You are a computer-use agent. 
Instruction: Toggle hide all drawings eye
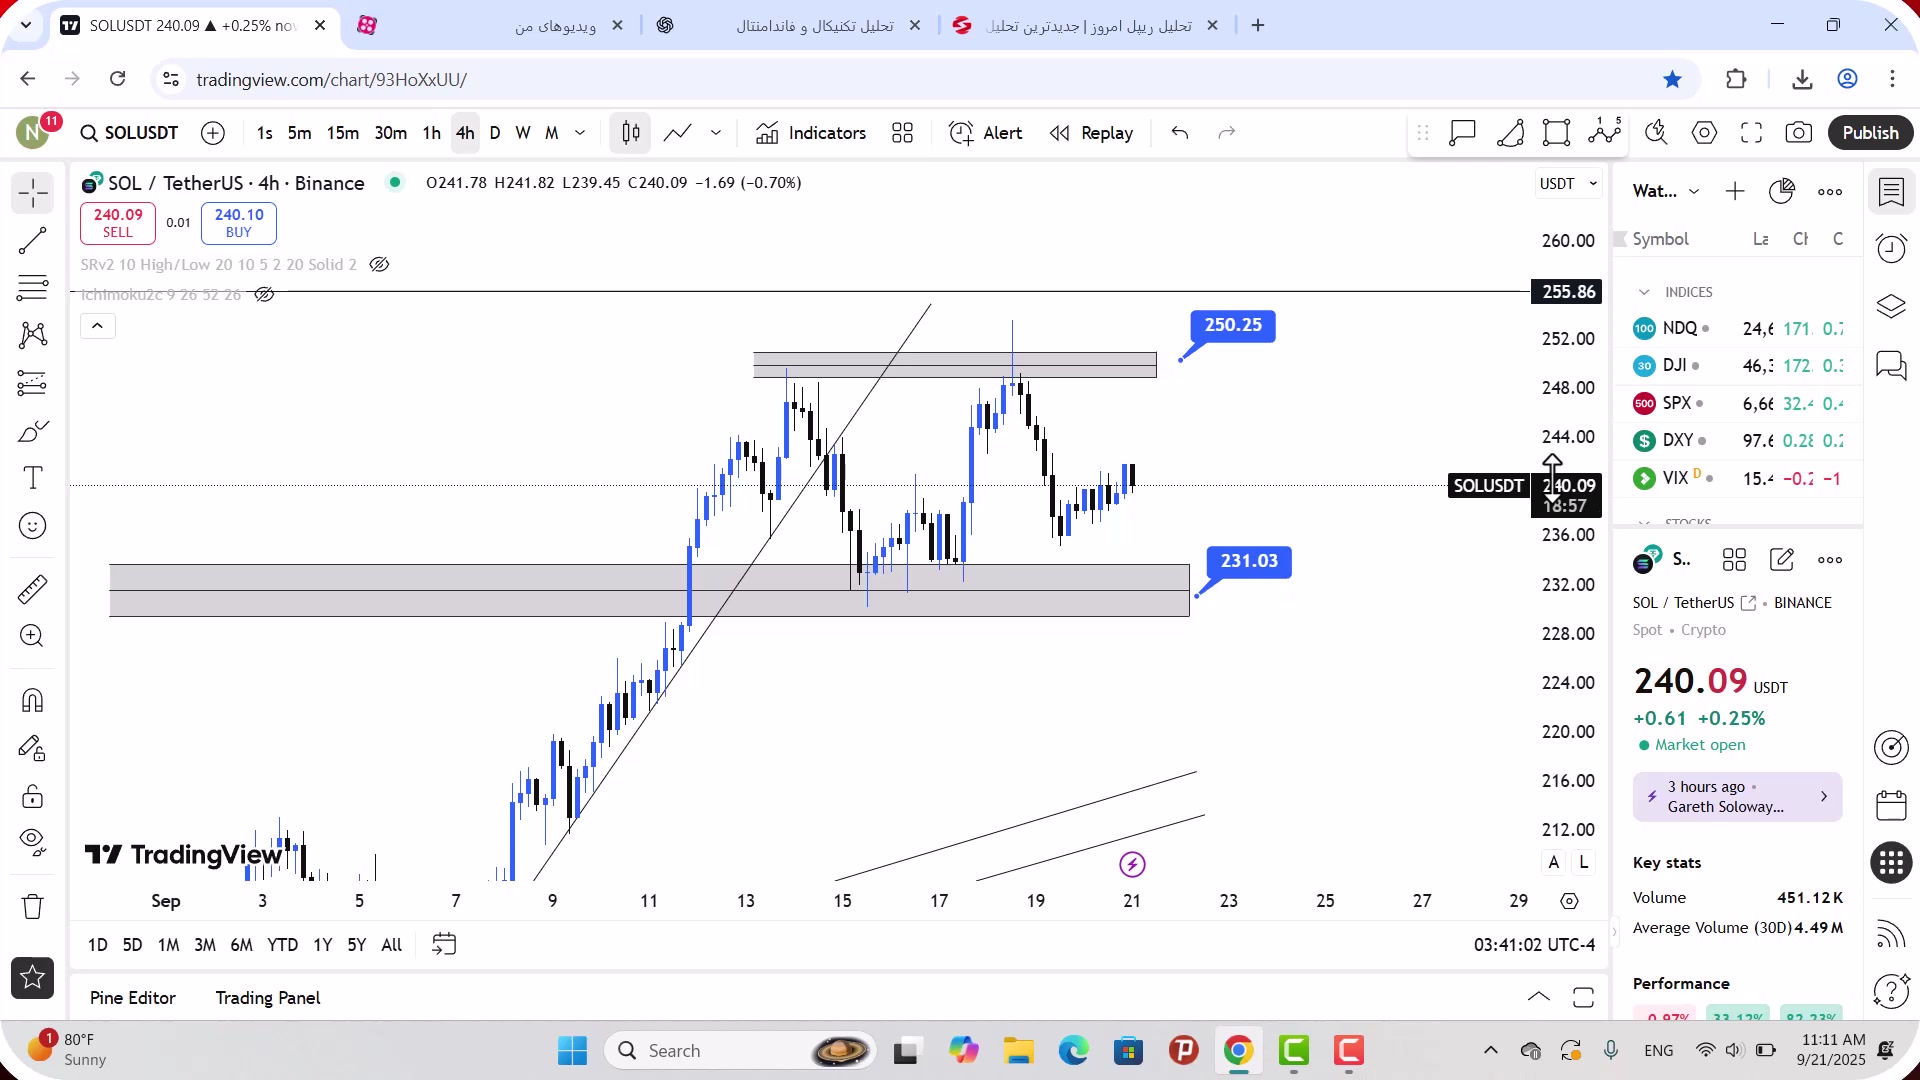click(x=33, y=843)
